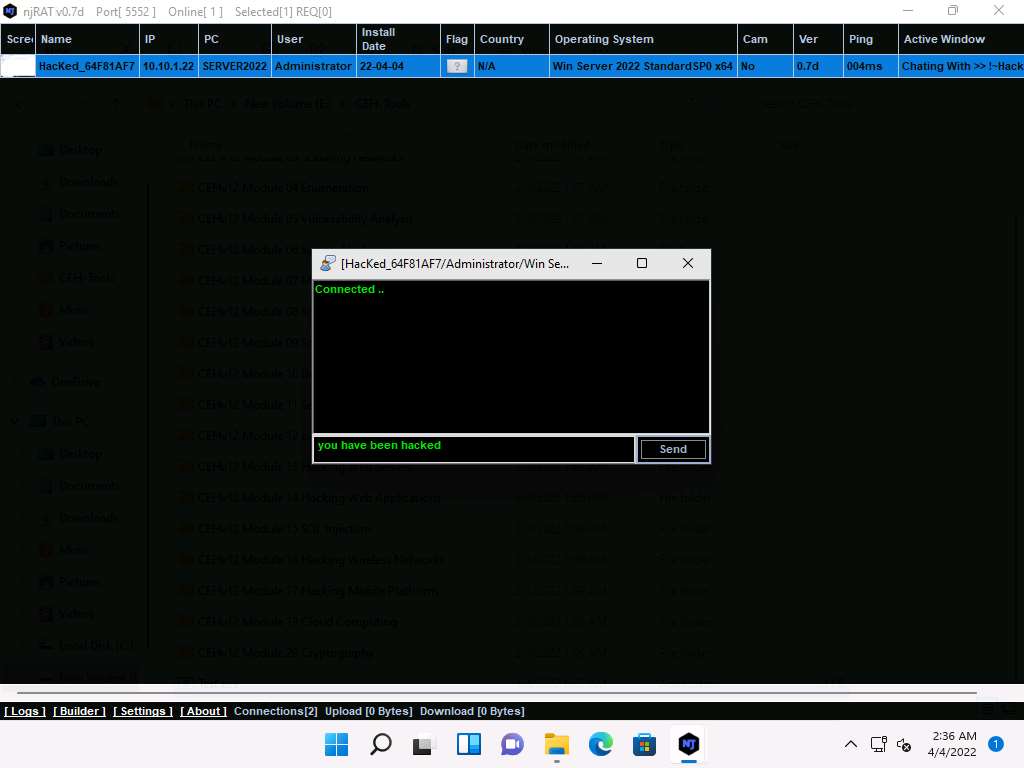
Task: Click the About link in status bar
Action: [x=203, y=711]
